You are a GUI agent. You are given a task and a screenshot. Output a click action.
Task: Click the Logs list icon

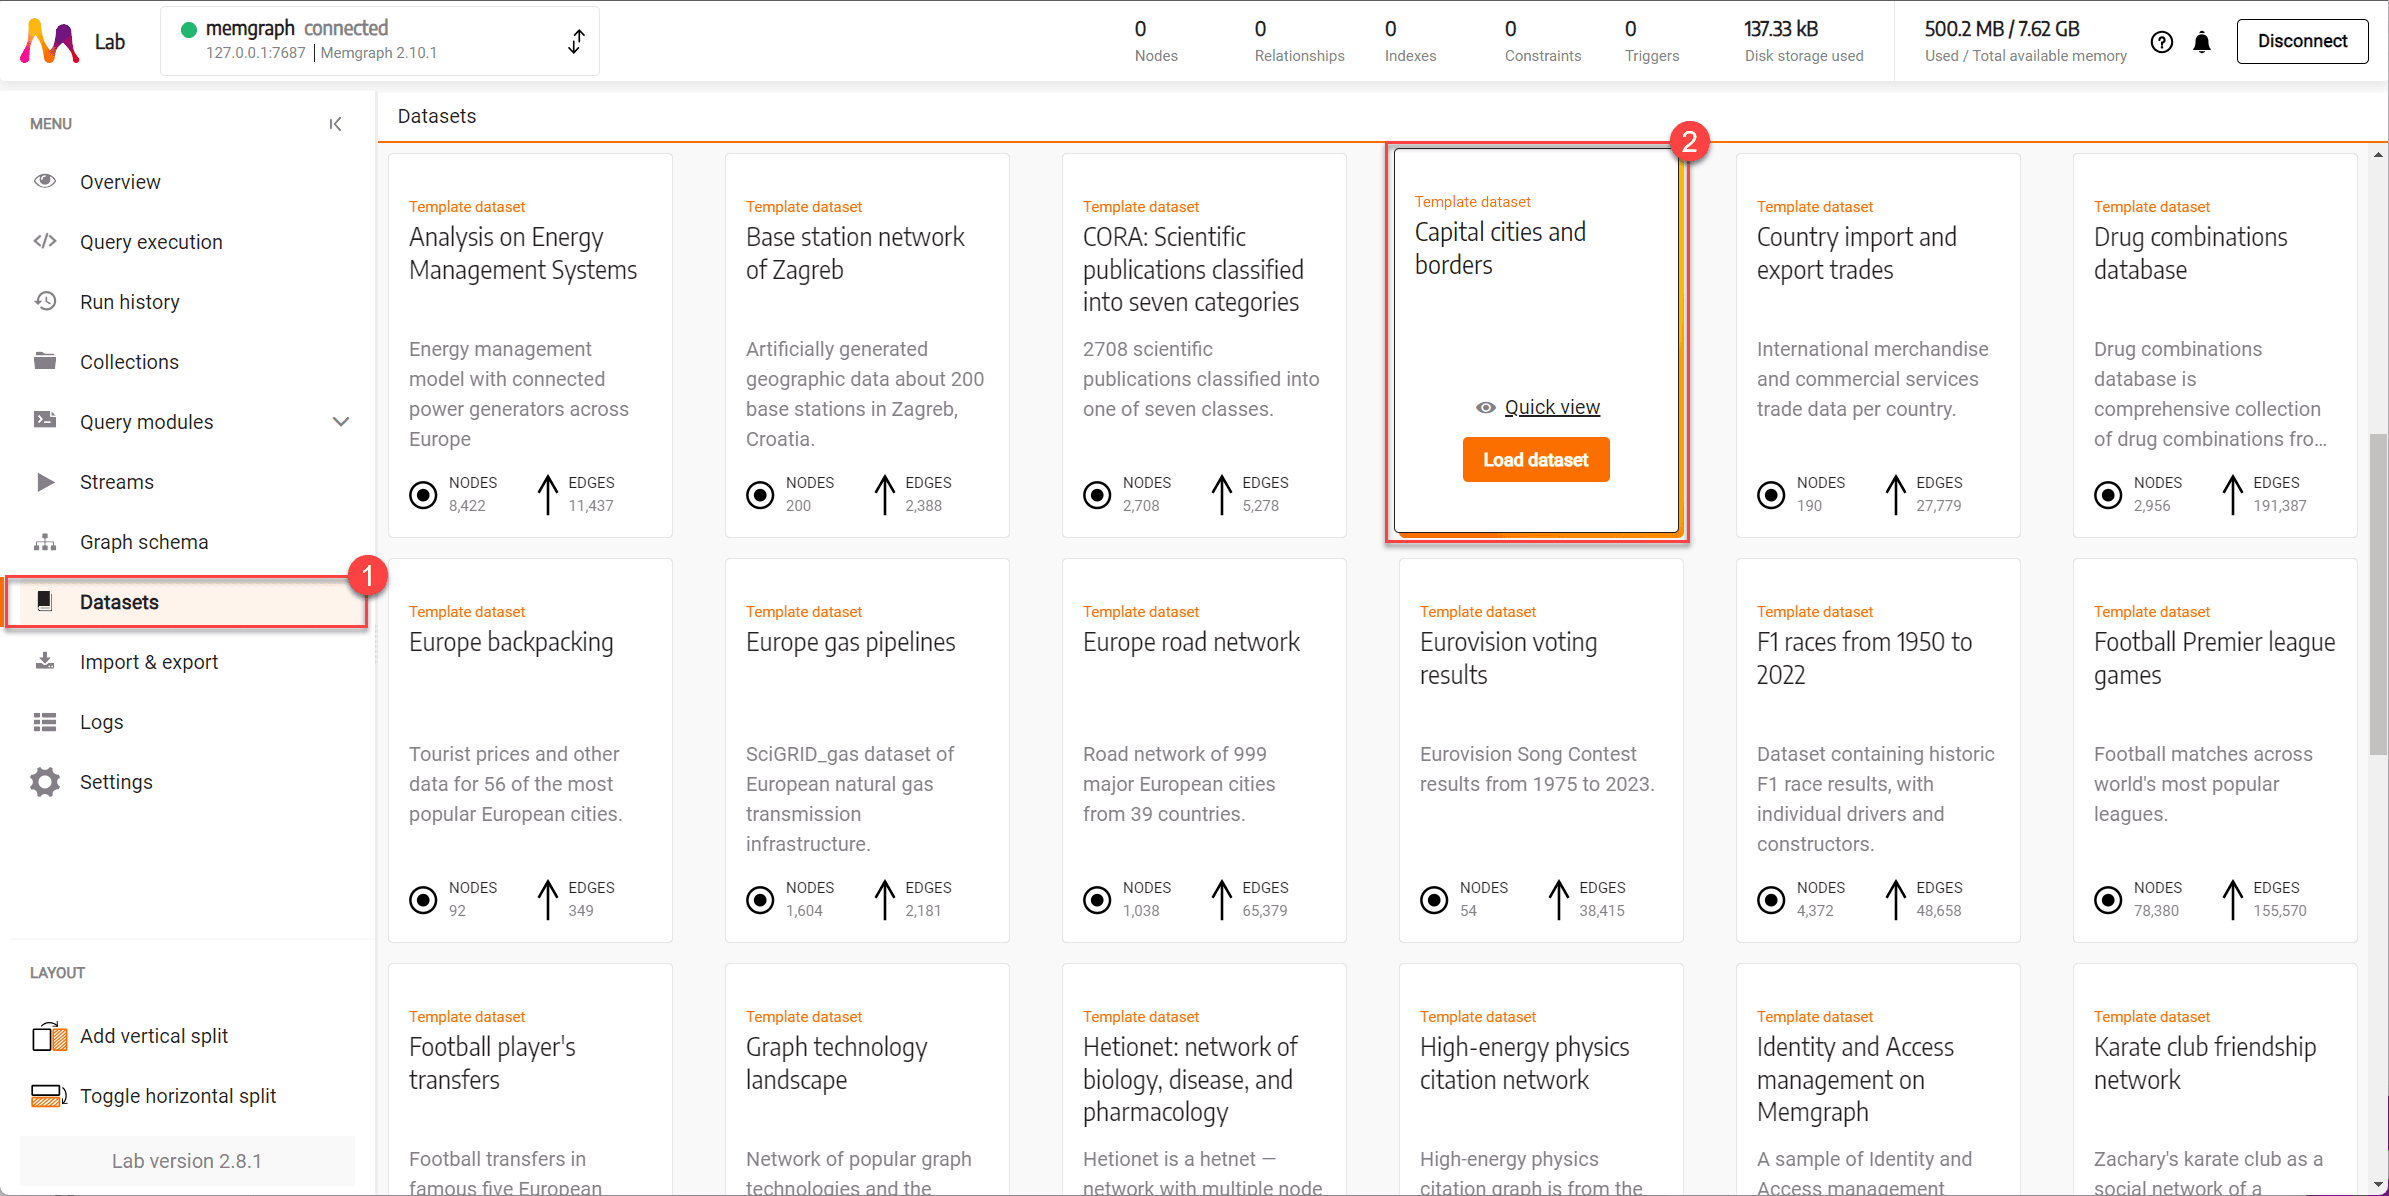[x=45, y=721]
